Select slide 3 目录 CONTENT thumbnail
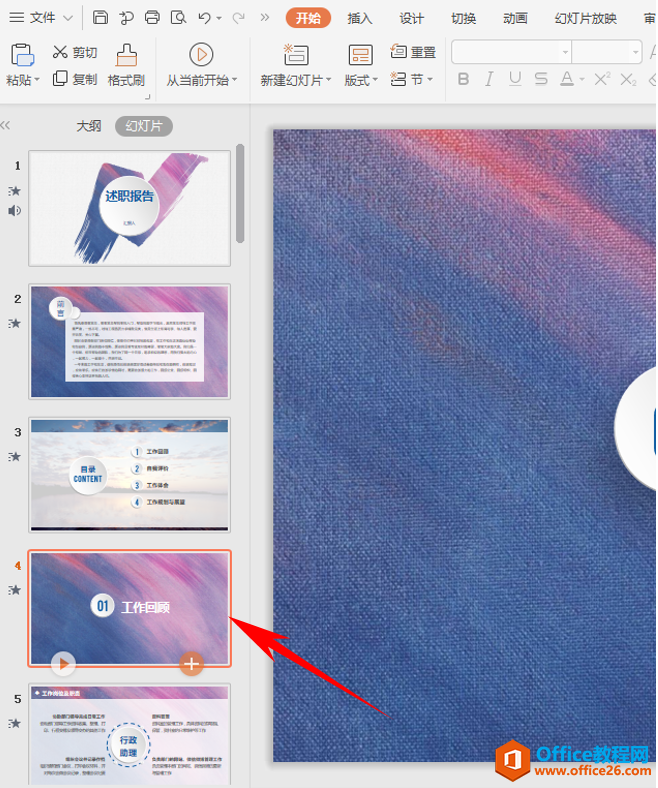Image resolution: width=658 pixels, height=788 pixels. point(130,475)
